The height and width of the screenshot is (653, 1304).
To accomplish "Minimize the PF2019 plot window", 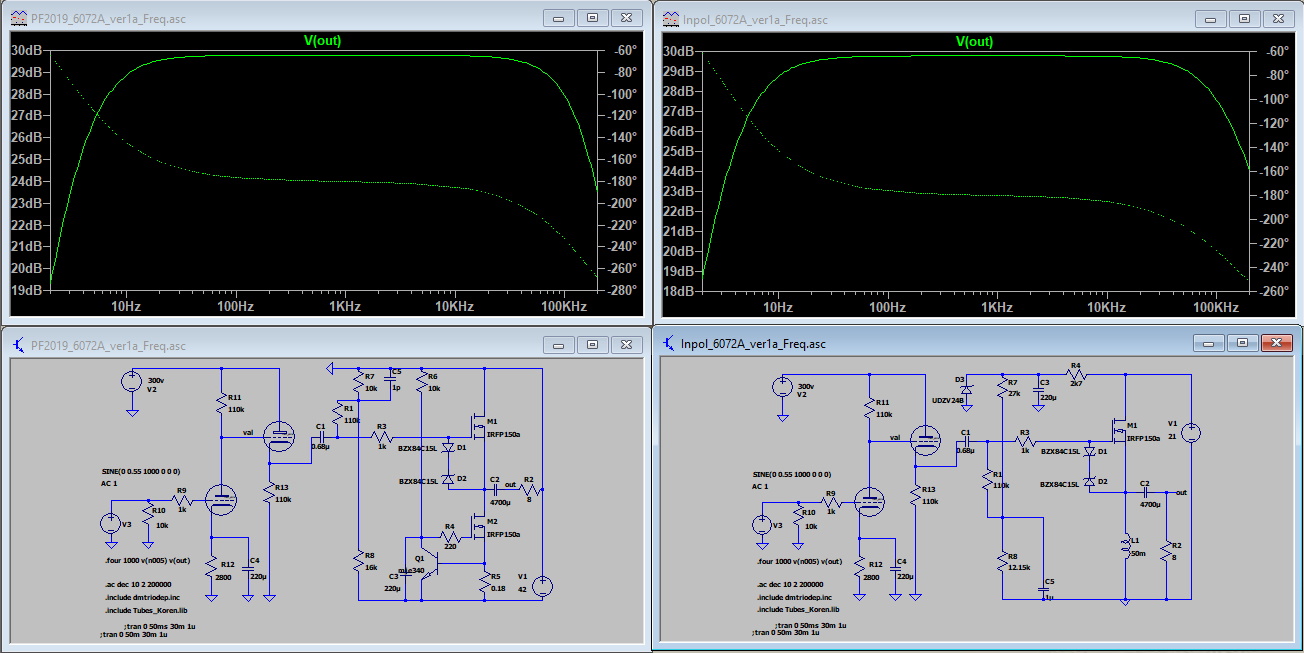I will pos(560,17).
